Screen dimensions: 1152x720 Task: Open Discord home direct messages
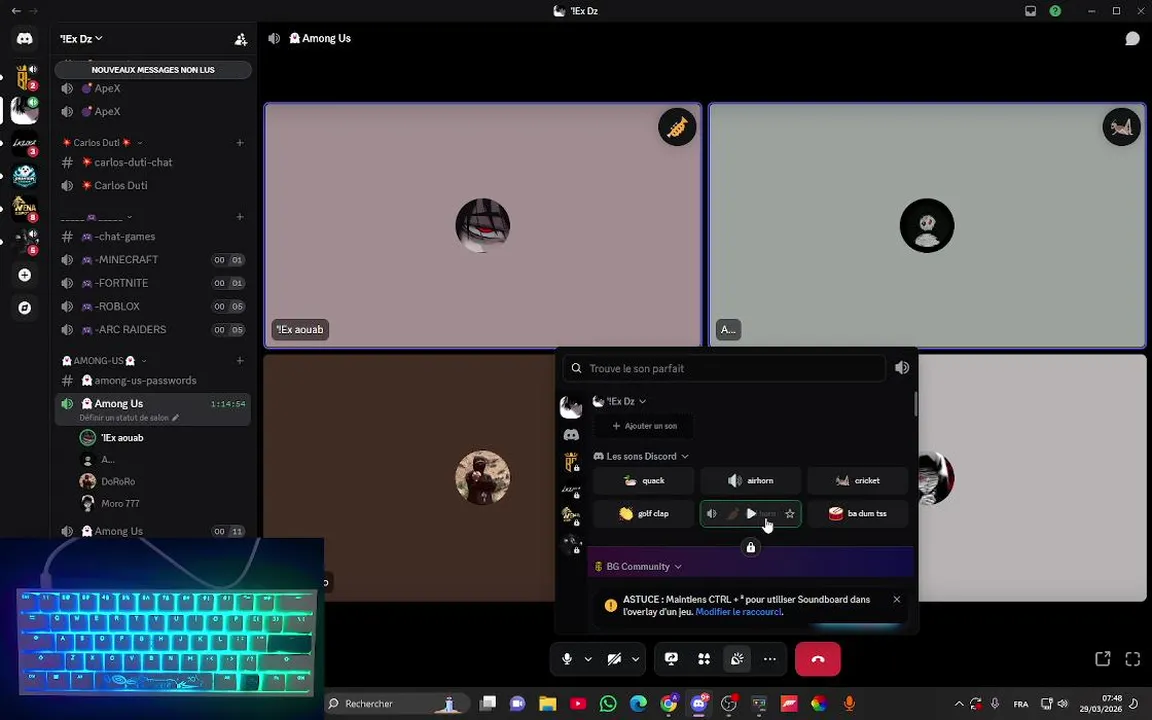point(24,38)
